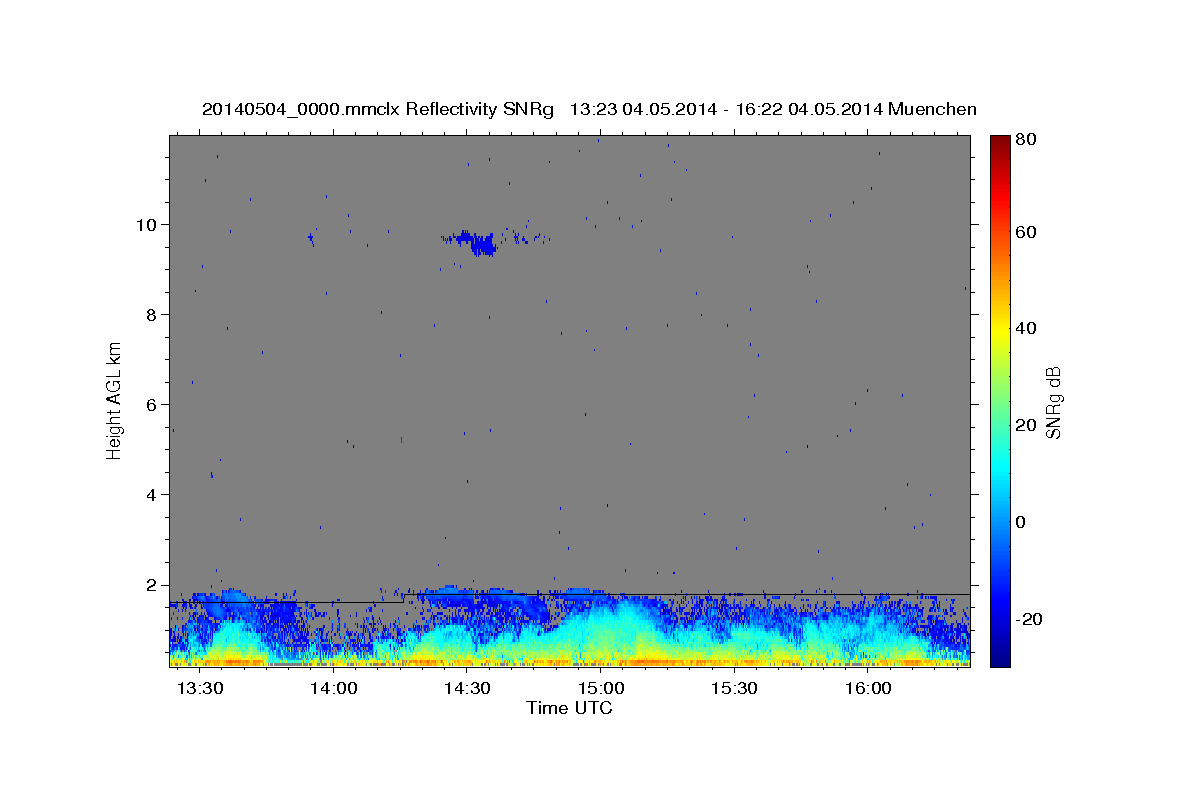Click 'Muenchen' in the plot title
The image size is (1200, 800).
coord(931,109)
